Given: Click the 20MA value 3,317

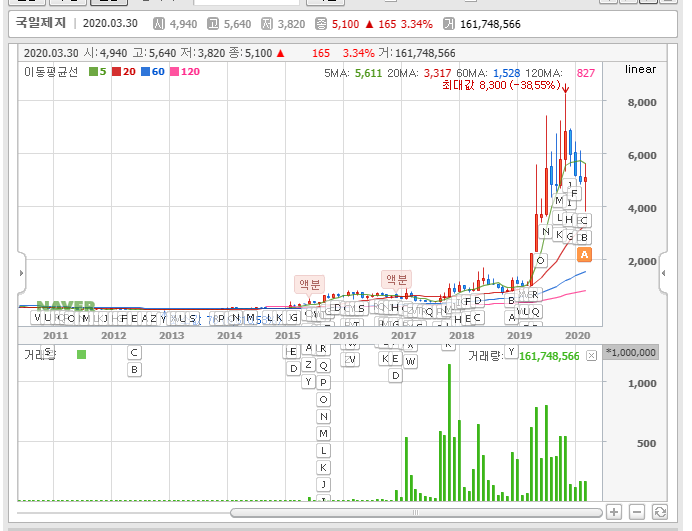Looking at the screenshot, I should point(437,73).
